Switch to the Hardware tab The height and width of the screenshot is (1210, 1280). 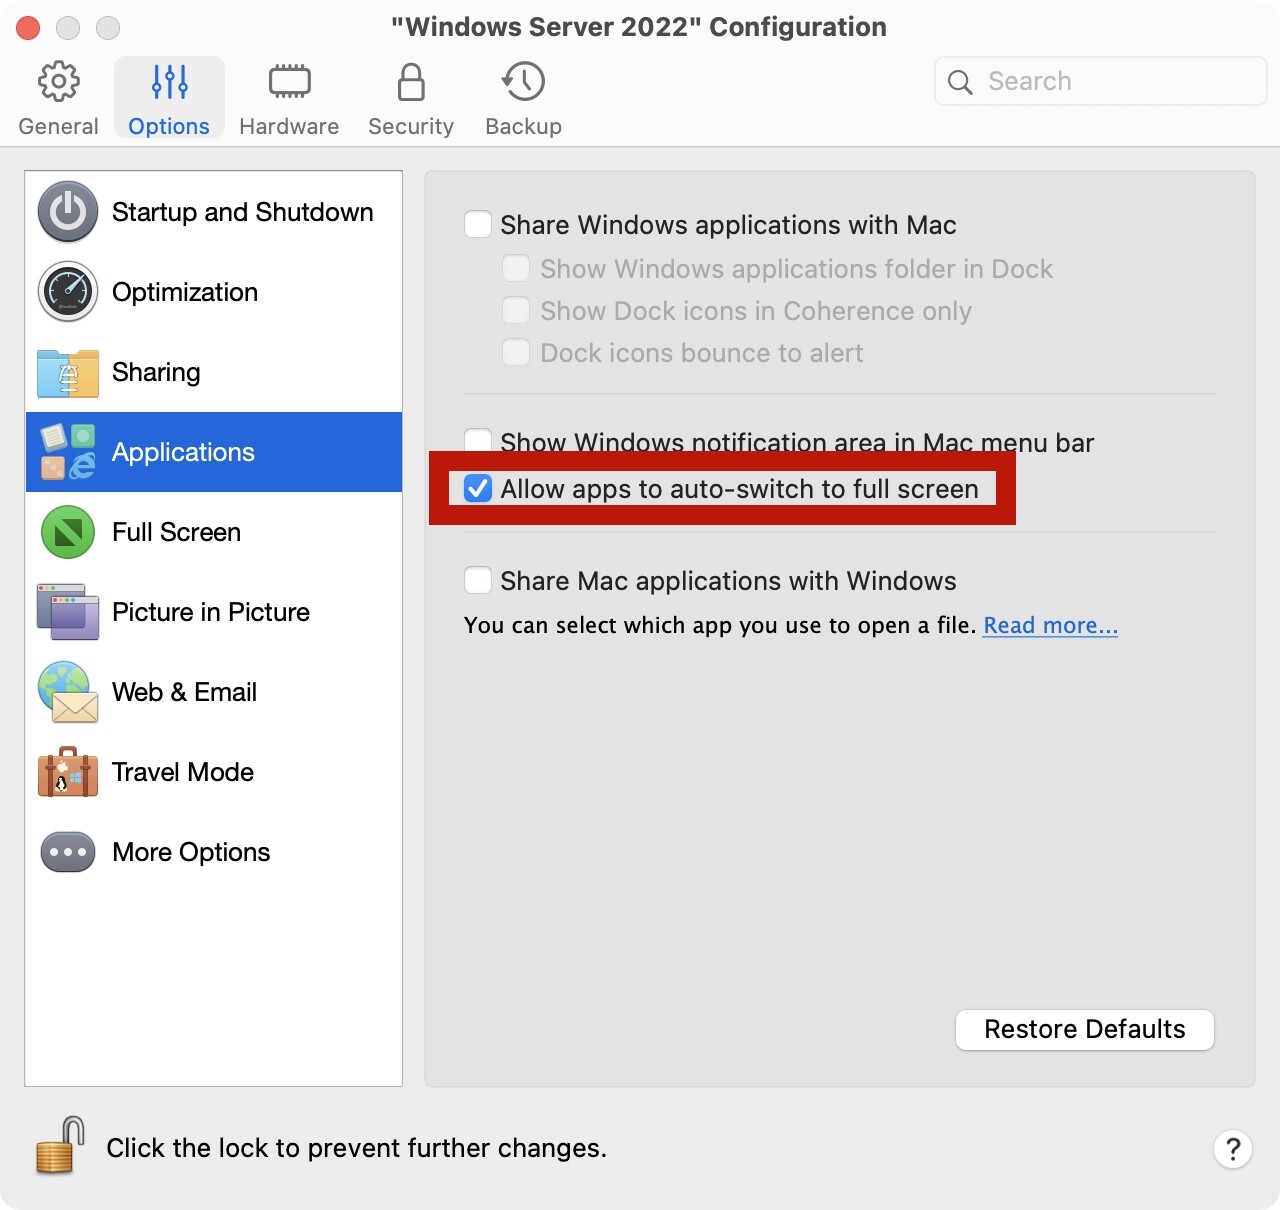(289, 98)
